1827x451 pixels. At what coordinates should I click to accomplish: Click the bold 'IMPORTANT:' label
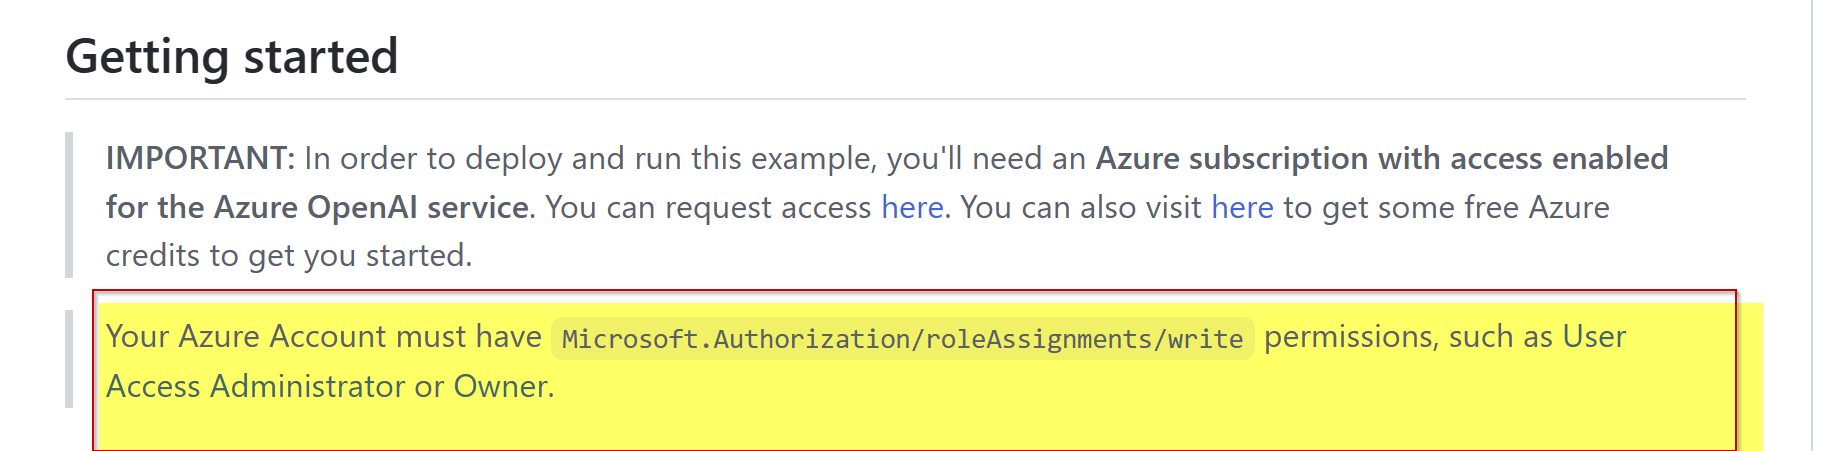(x=200, y=158)
